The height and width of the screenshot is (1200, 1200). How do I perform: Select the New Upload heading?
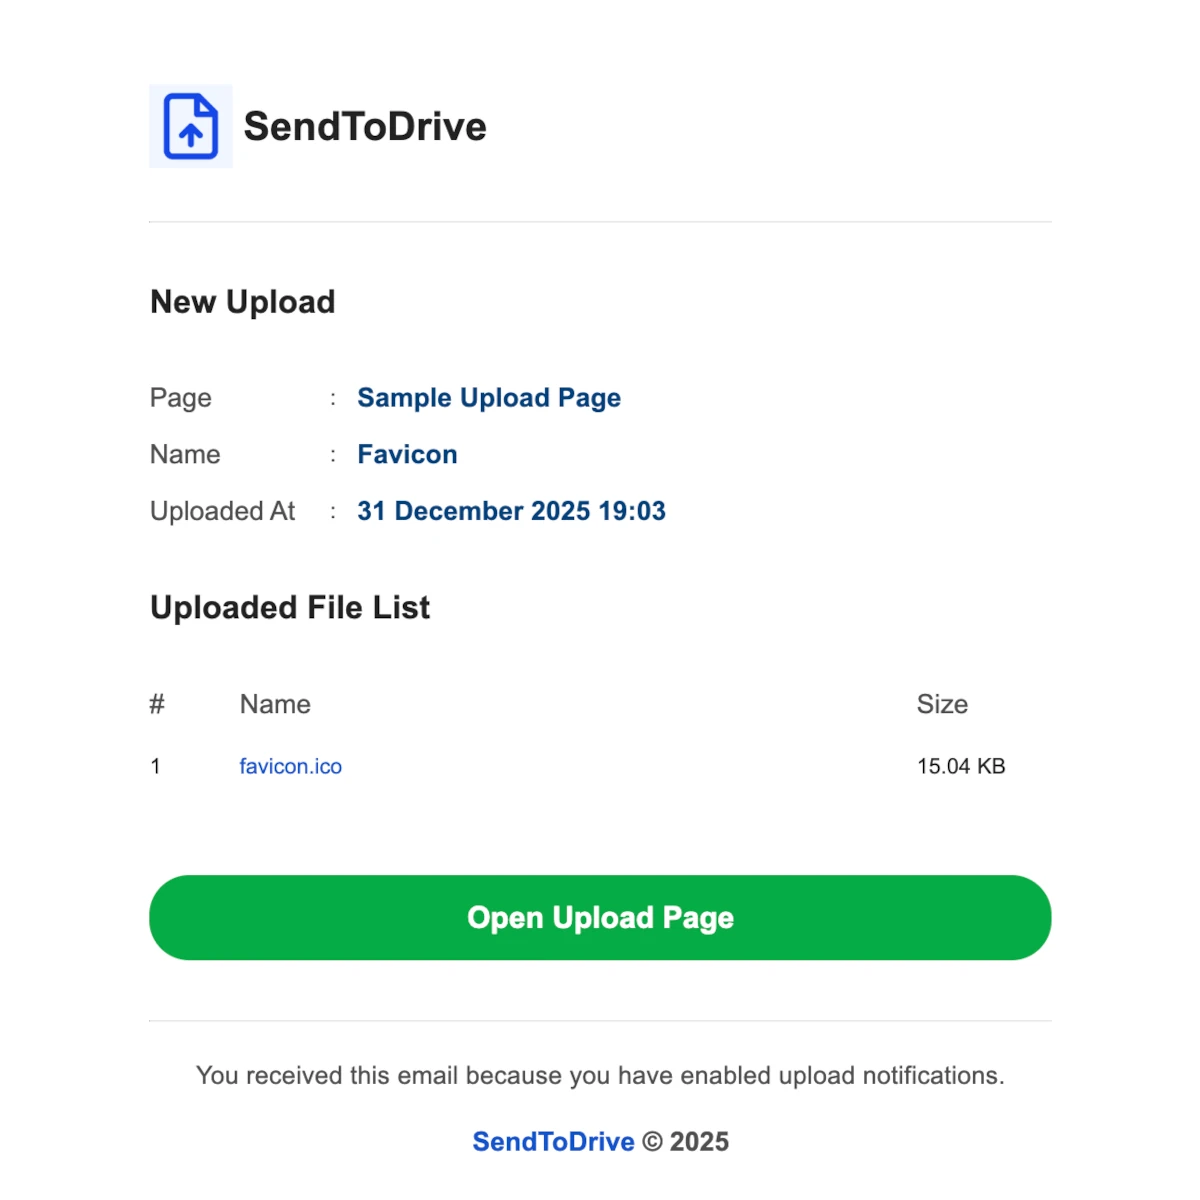coord(243,302)
